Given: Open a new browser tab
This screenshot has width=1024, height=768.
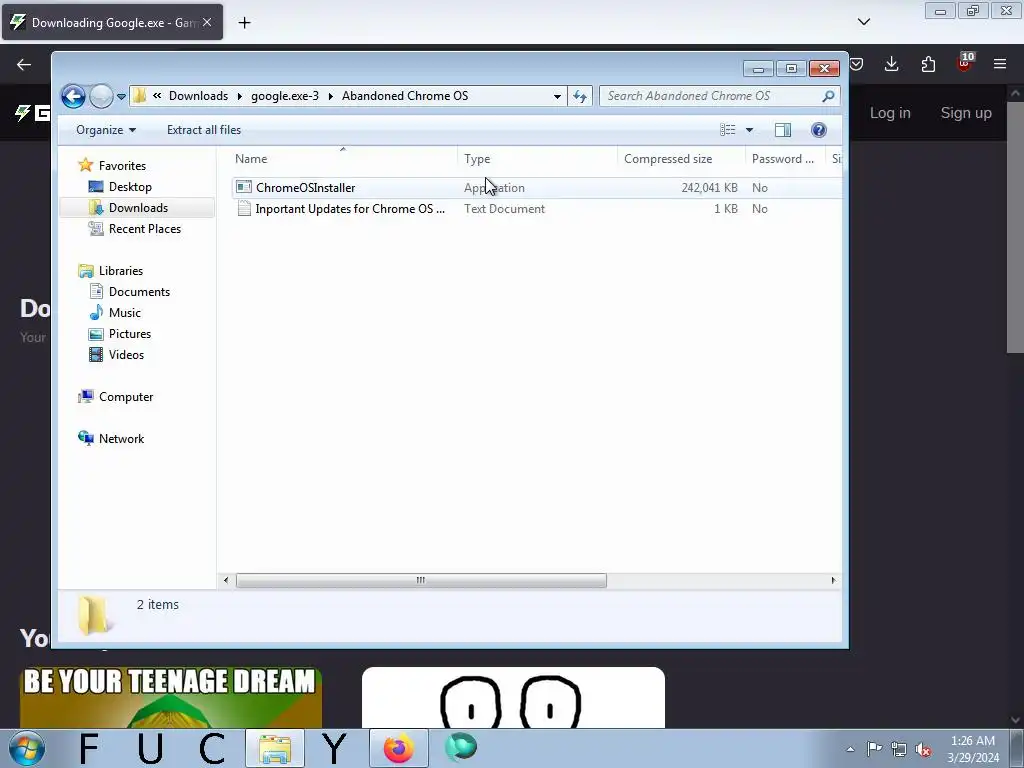Looking at the screenshot, I should pyautogui.click(x=244, y=22).
